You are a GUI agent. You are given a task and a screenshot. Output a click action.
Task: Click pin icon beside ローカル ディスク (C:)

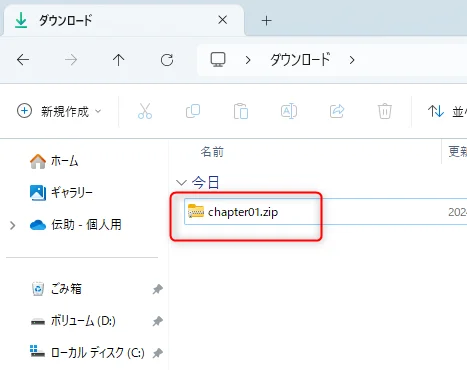click(x=157, y=353)
